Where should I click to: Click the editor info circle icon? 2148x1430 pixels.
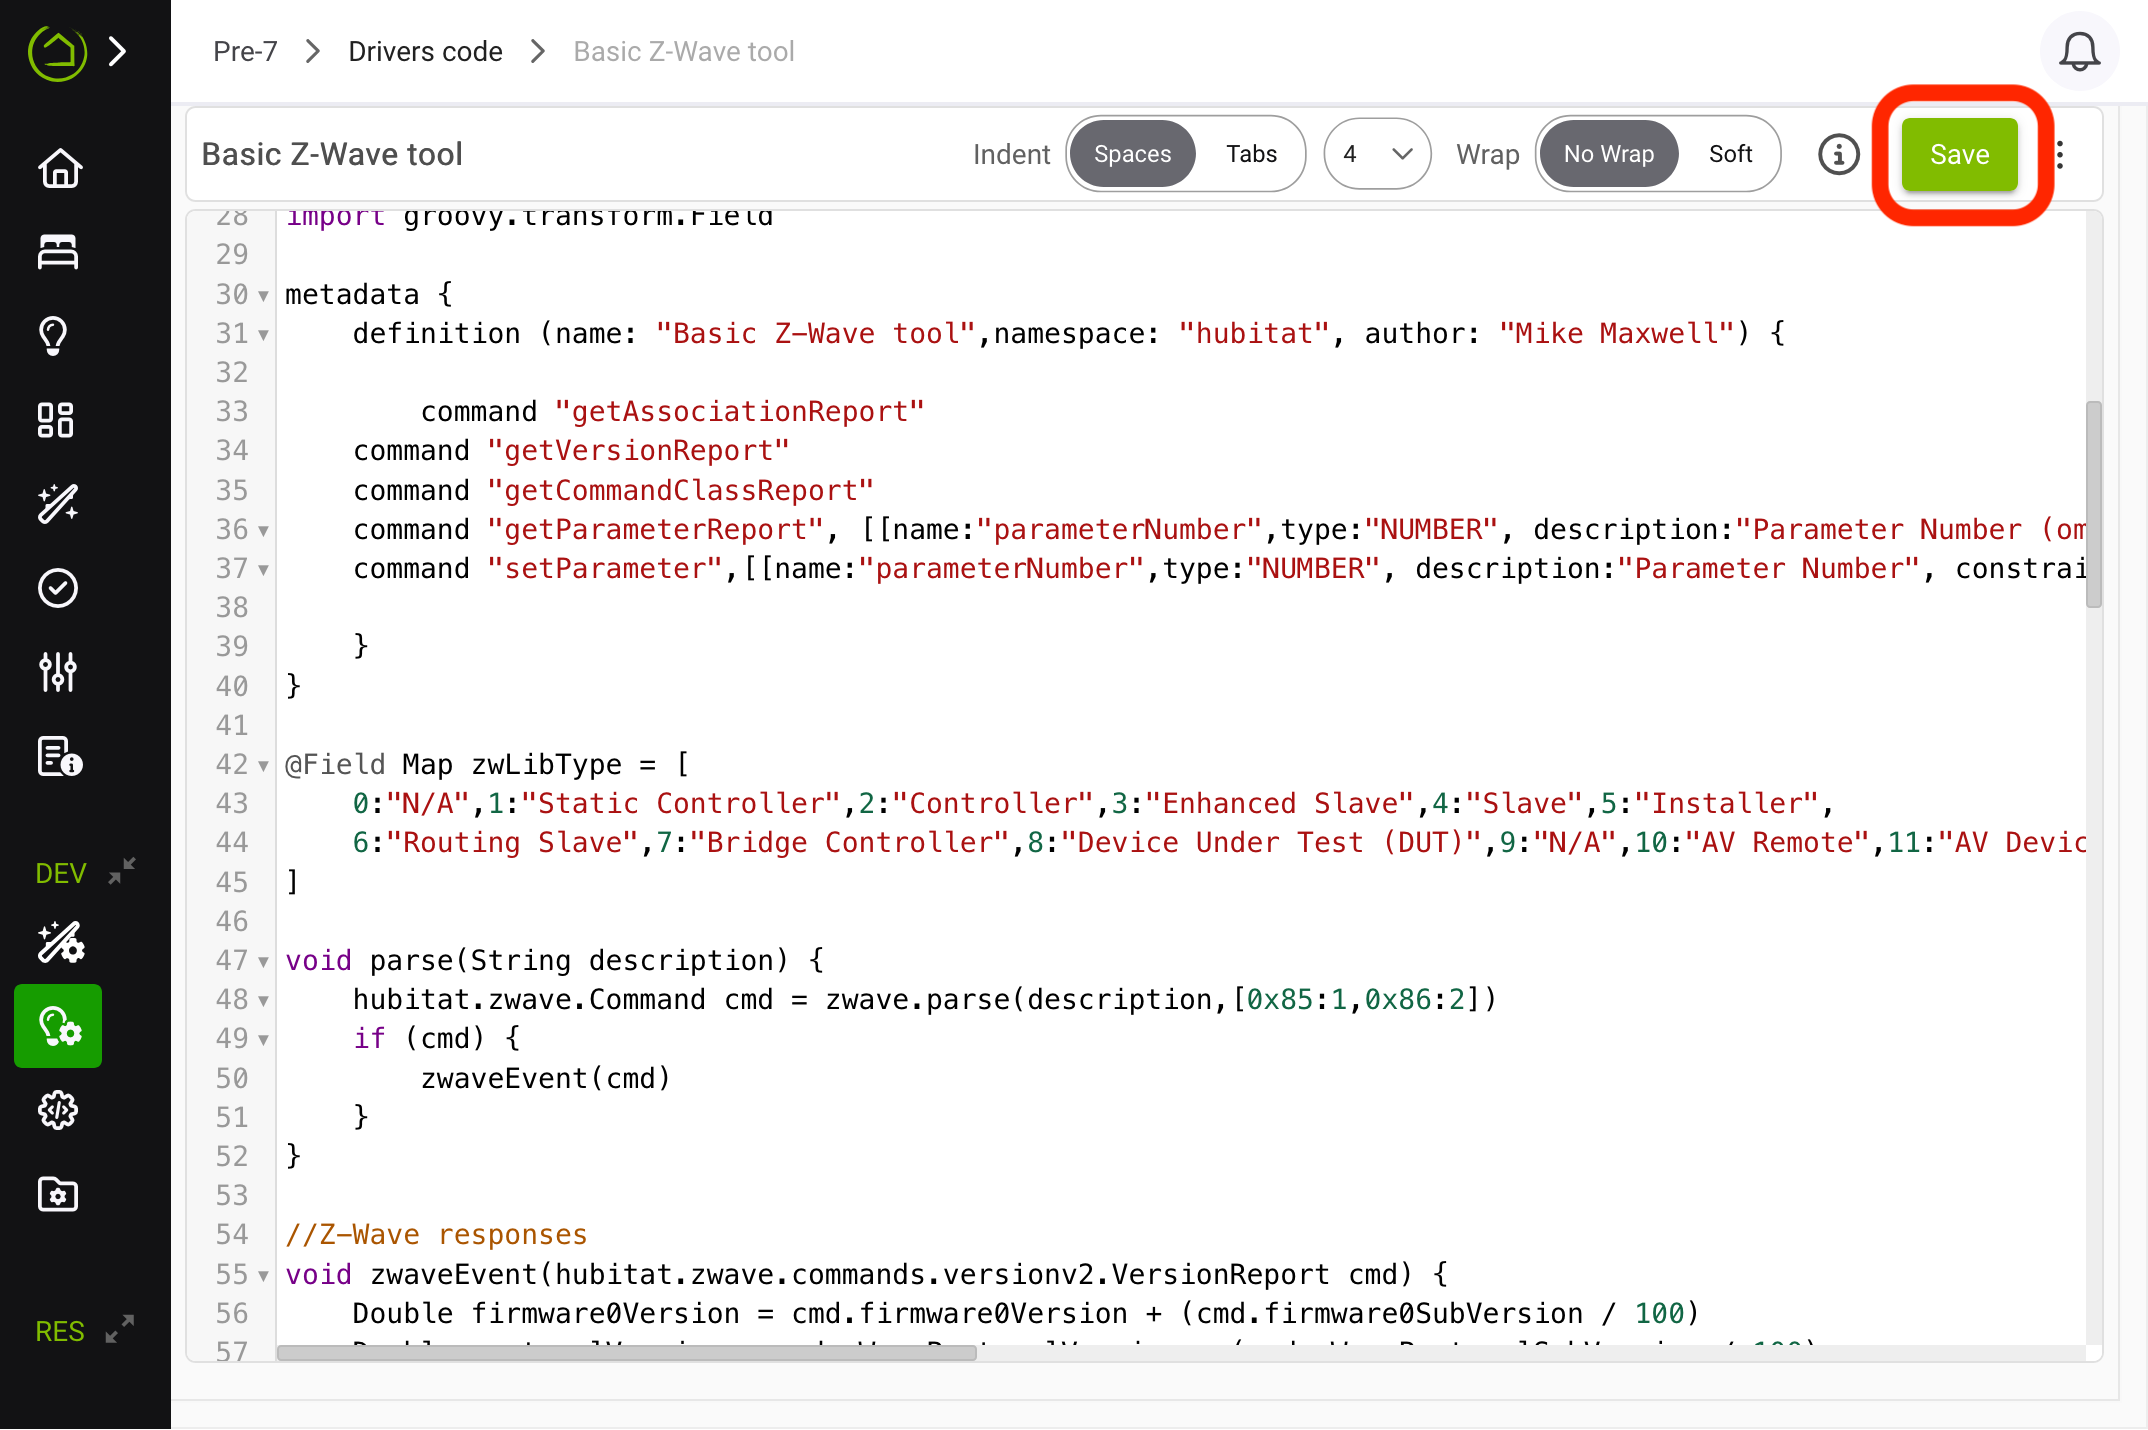coord(1838,154)
